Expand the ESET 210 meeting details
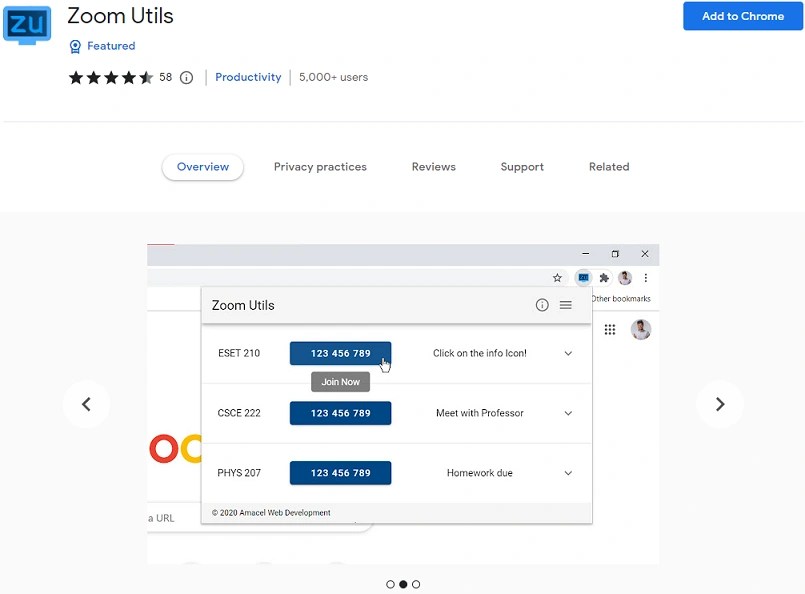Image resolution: width=805 pixels, height=594 pixels. click(x=568, y=353)
